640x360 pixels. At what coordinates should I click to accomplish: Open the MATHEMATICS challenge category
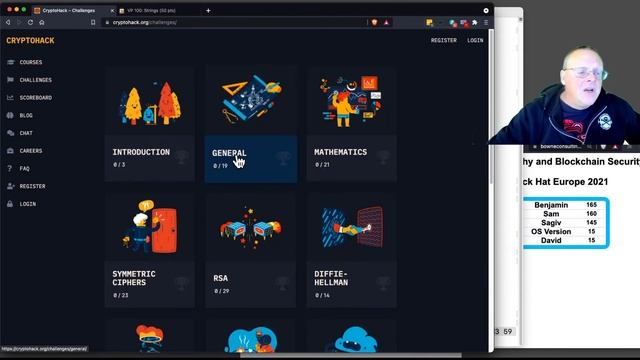pyautogui.click(x=351, y=124)
